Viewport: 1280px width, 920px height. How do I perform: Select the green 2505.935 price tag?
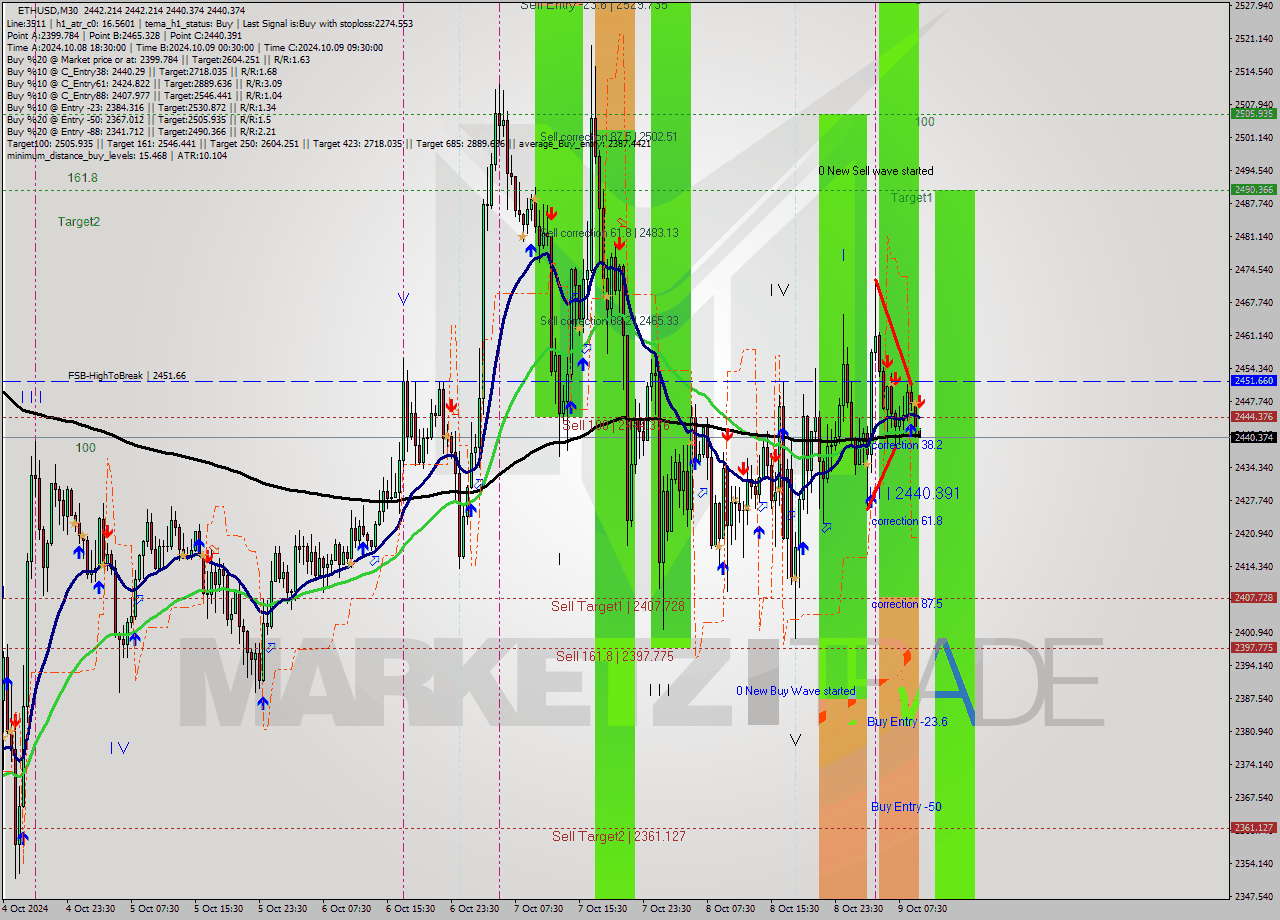click(x=1253, y=114)
